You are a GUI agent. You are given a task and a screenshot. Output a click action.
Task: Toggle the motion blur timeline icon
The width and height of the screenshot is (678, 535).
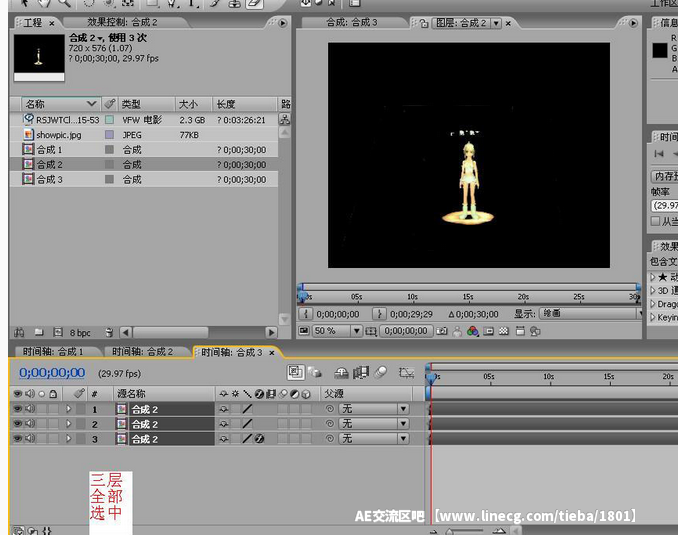click(381, 372)
